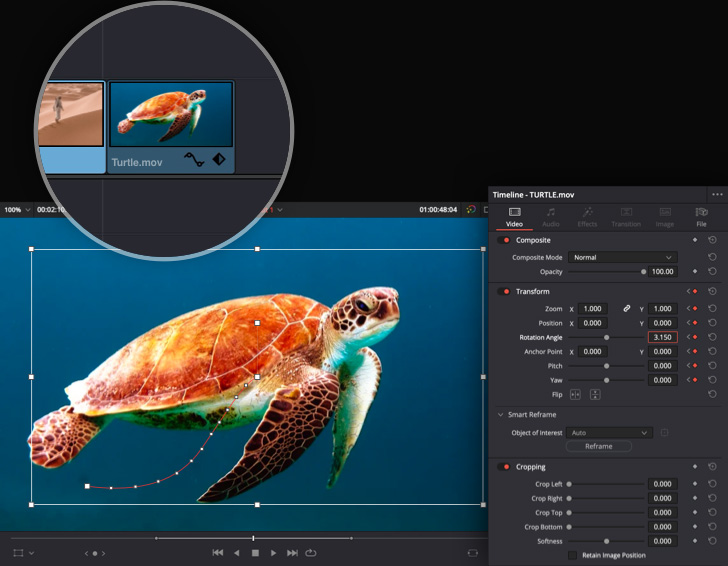Viewport: 728px width, 566px height.
Task: Click the Opacity keyframe diamond
Action: coord(694,271)
